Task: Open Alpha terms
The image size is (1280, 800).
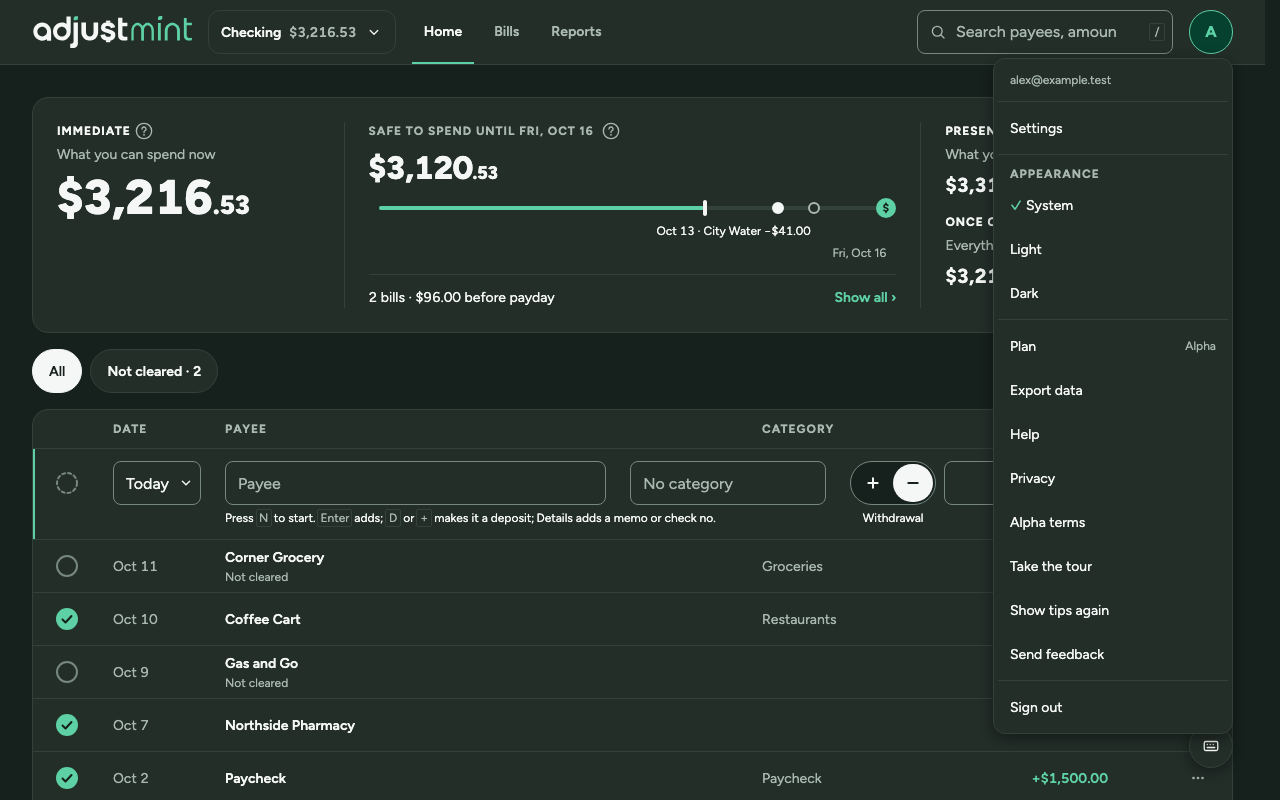Action: [1113, 522]
